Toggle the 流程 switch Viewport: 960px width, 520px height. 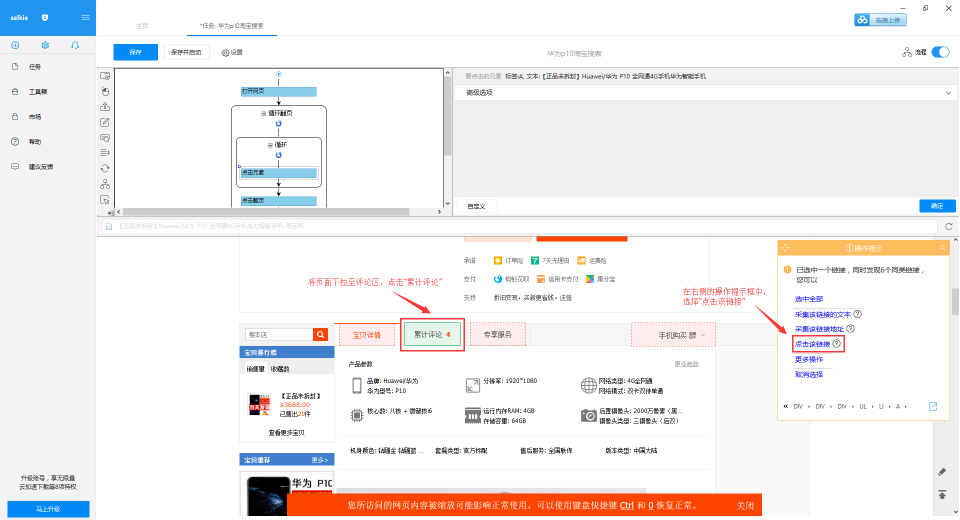tap(940, 52)
